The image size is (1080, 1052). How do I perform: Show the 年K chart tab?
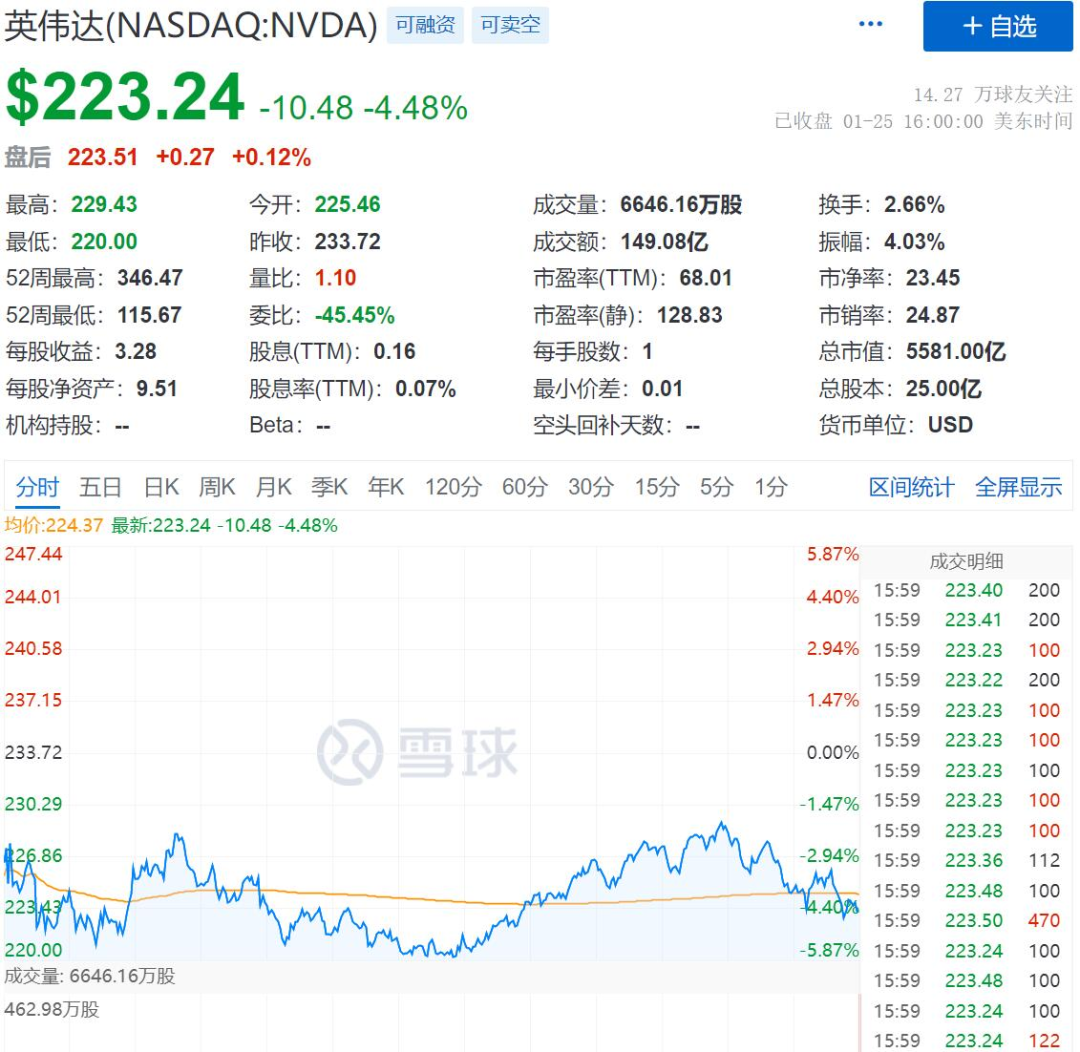386,487
